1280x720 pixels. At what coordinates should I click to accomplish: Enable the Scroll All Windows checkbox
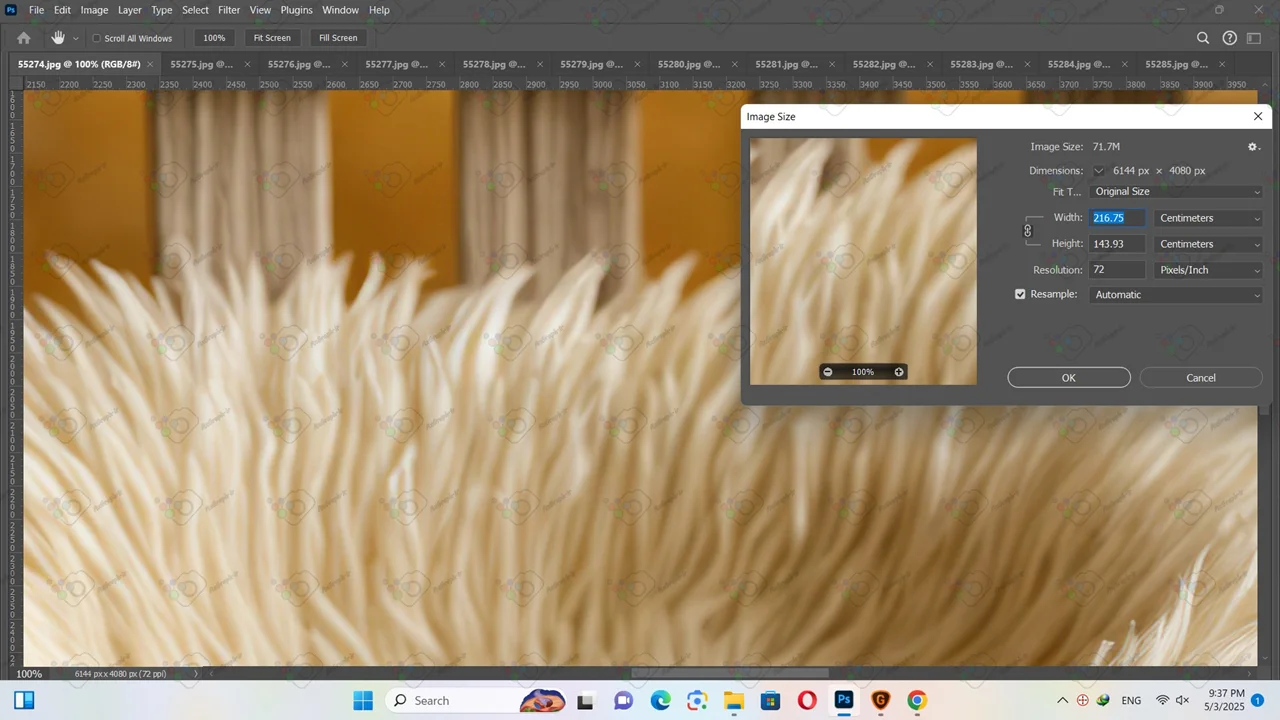click(x=97, y=39)
